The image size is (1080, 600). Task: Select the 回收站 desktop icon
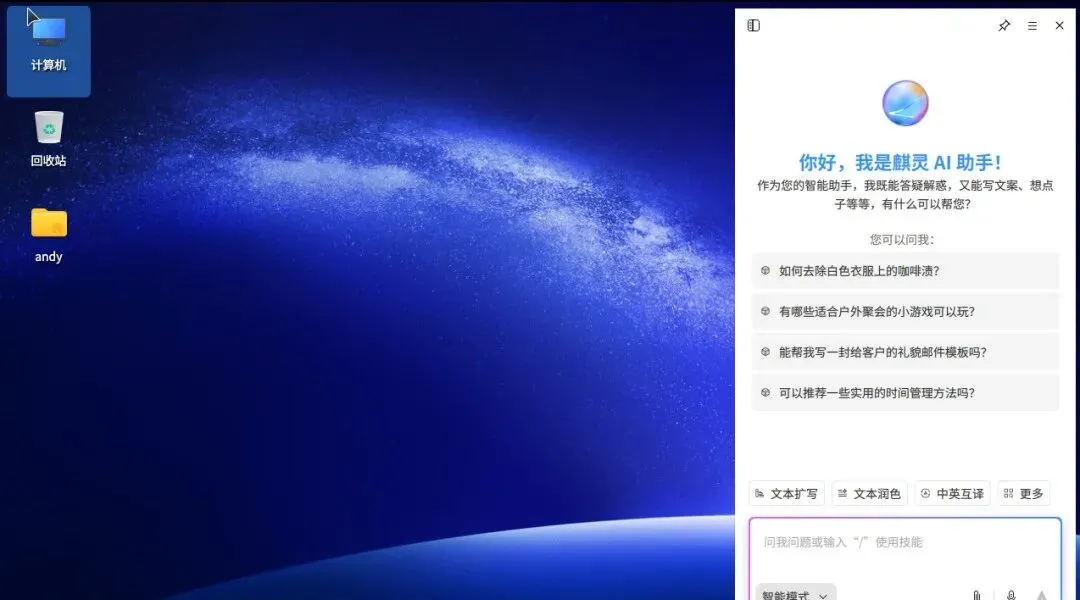point(48,139)
